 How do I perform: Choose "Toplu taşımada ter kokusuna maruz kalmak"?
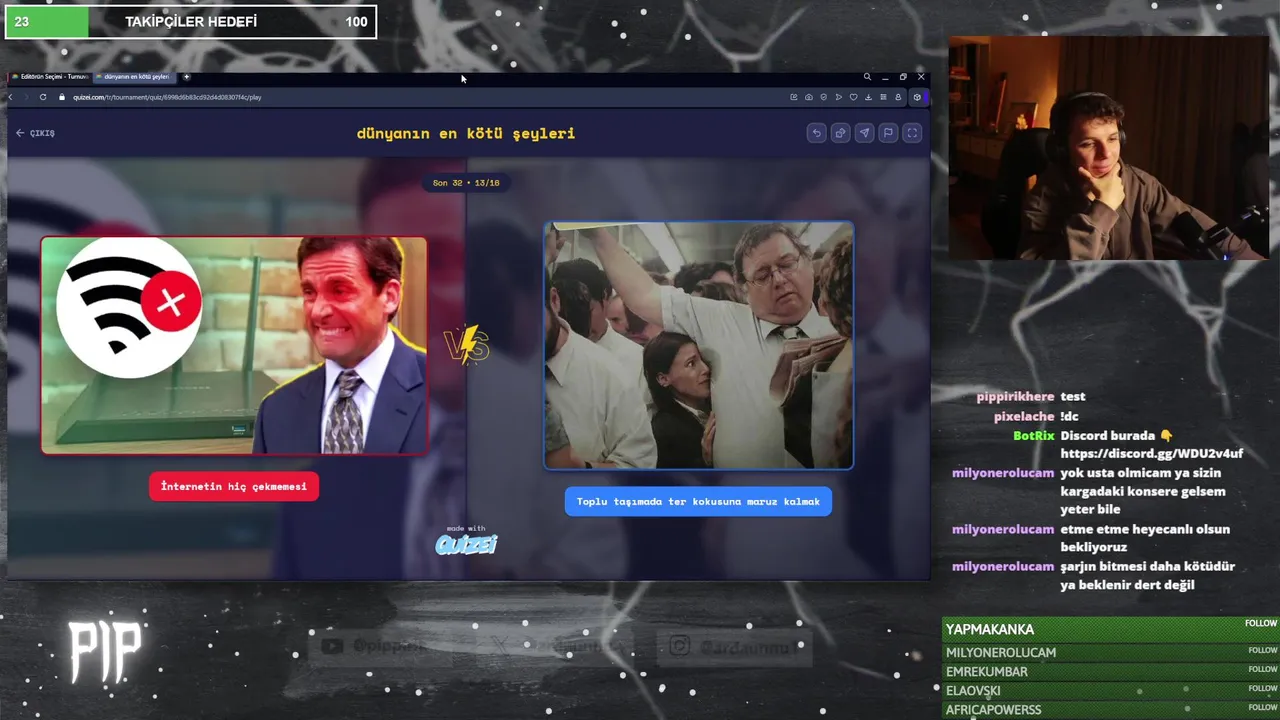(x=698, y=501)
